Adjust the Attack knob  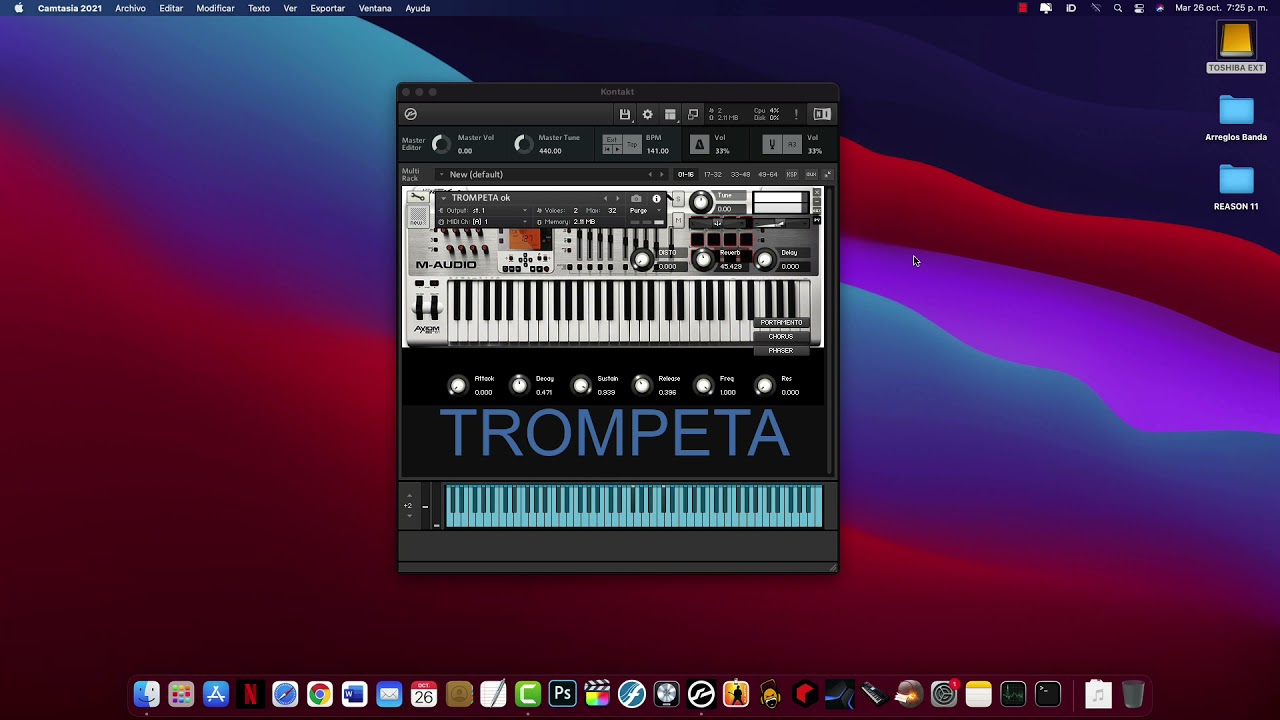click(x=457, y=386)
